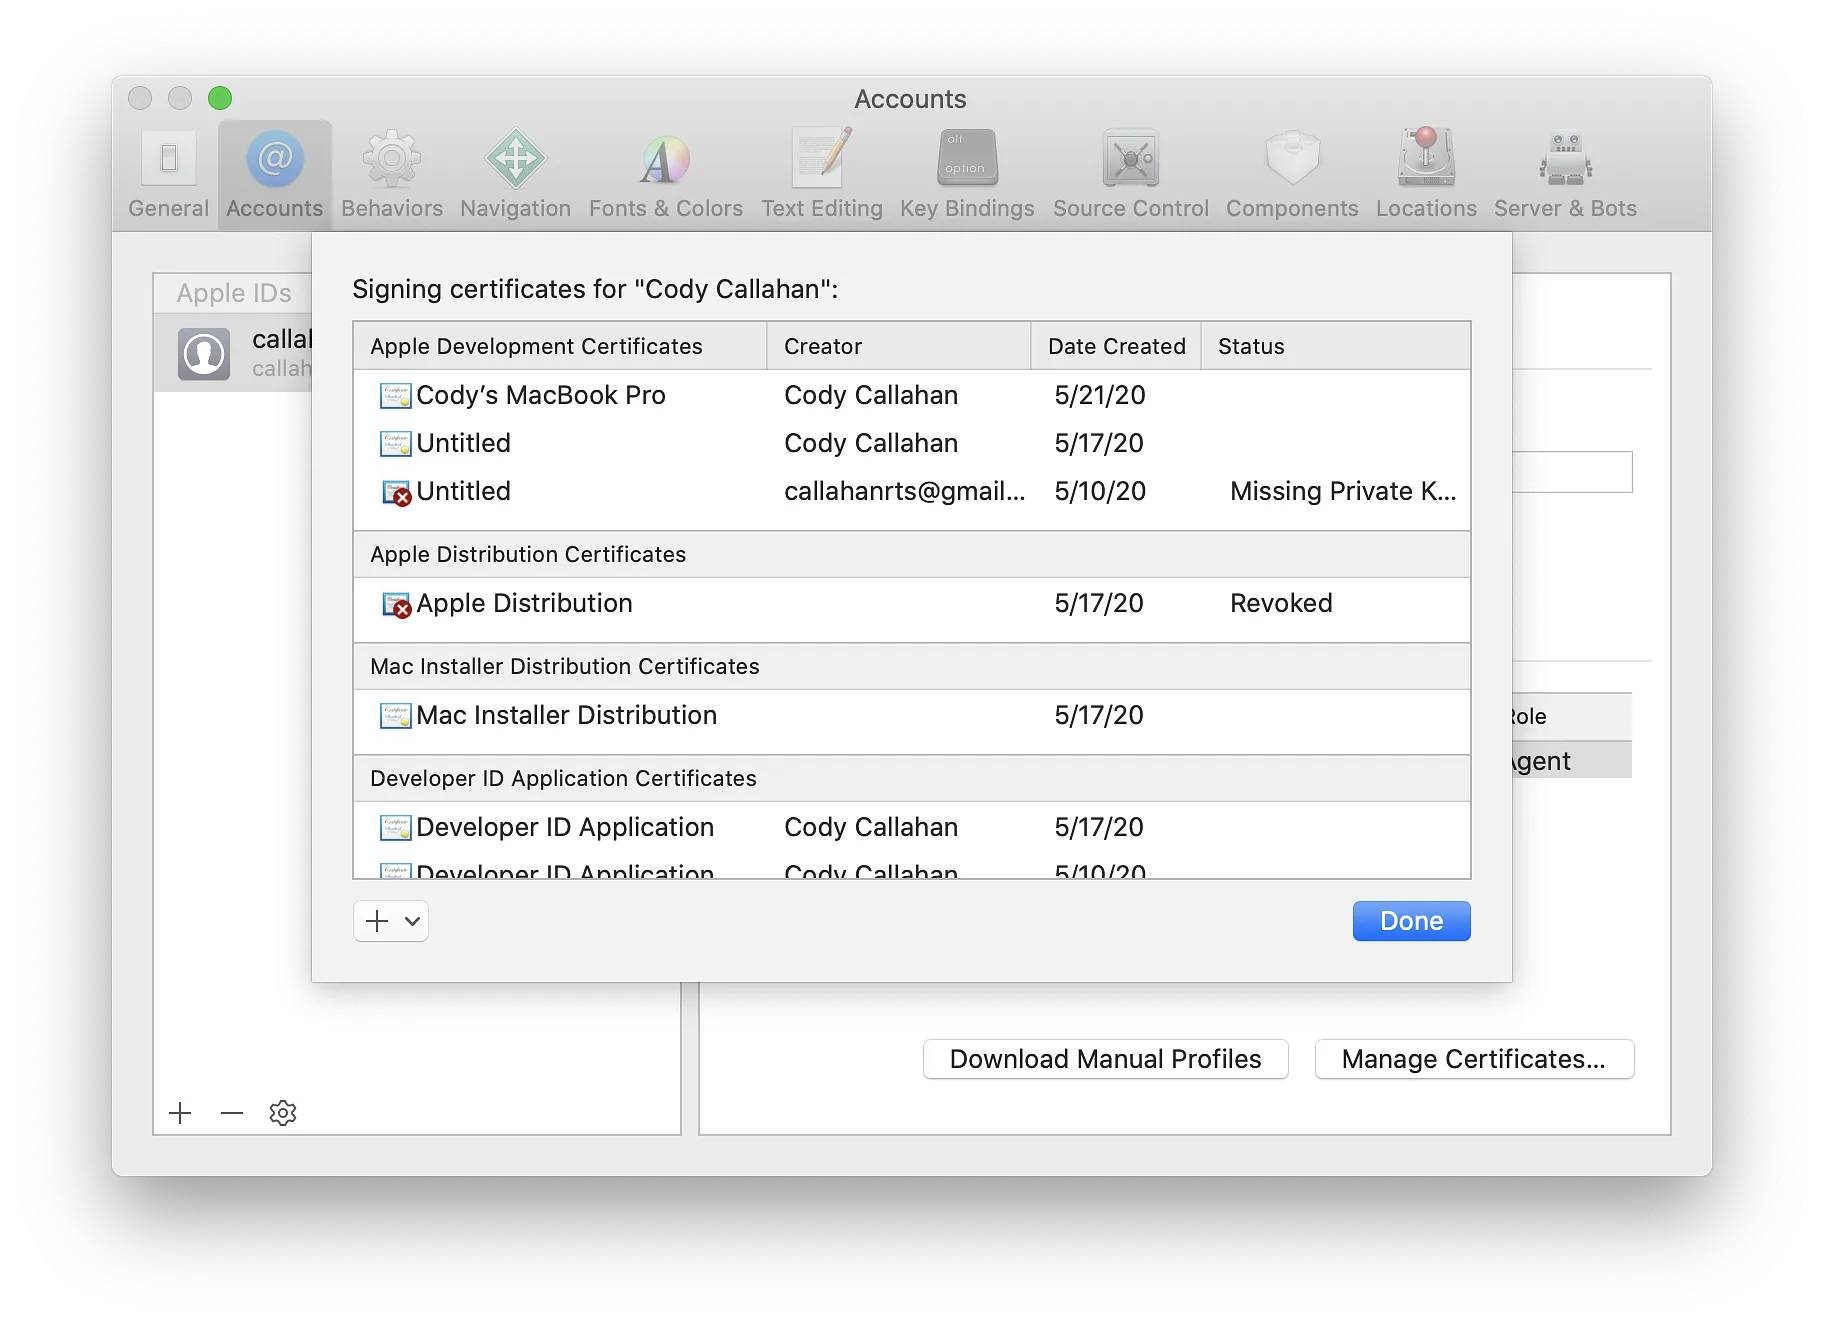Open the account gear actions menu
Image resolution: width=1824 pixels, height=1324 pixels.
[x=283, y=1113]
